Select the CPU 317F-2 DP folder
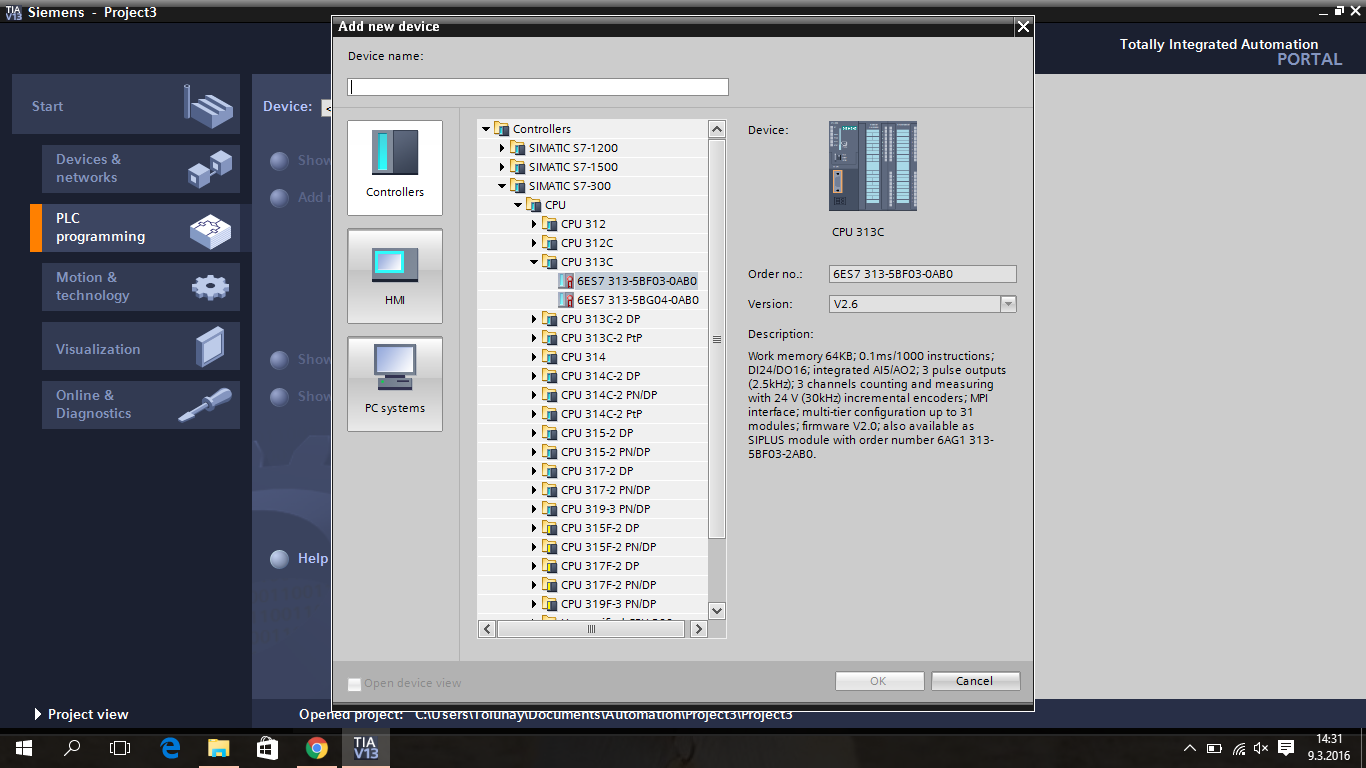This screenshot has width=1366, height=768. pyautogui.click(x=600, y=566)
